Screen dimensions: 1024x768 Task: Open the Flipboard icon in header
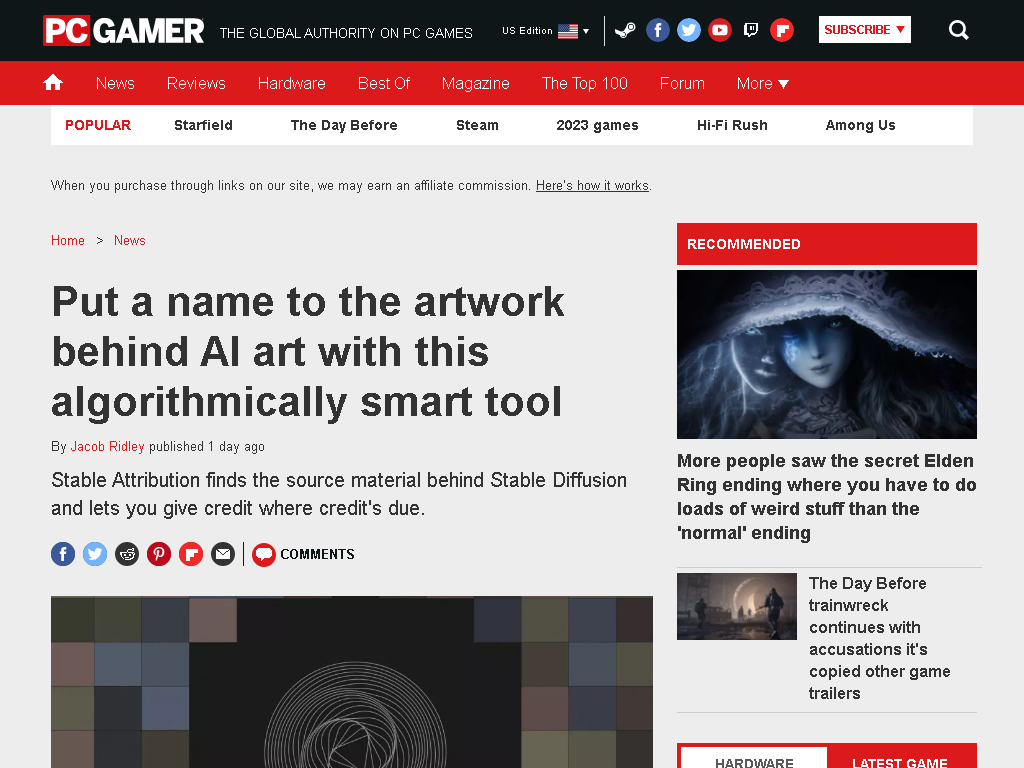coord(782,30)
